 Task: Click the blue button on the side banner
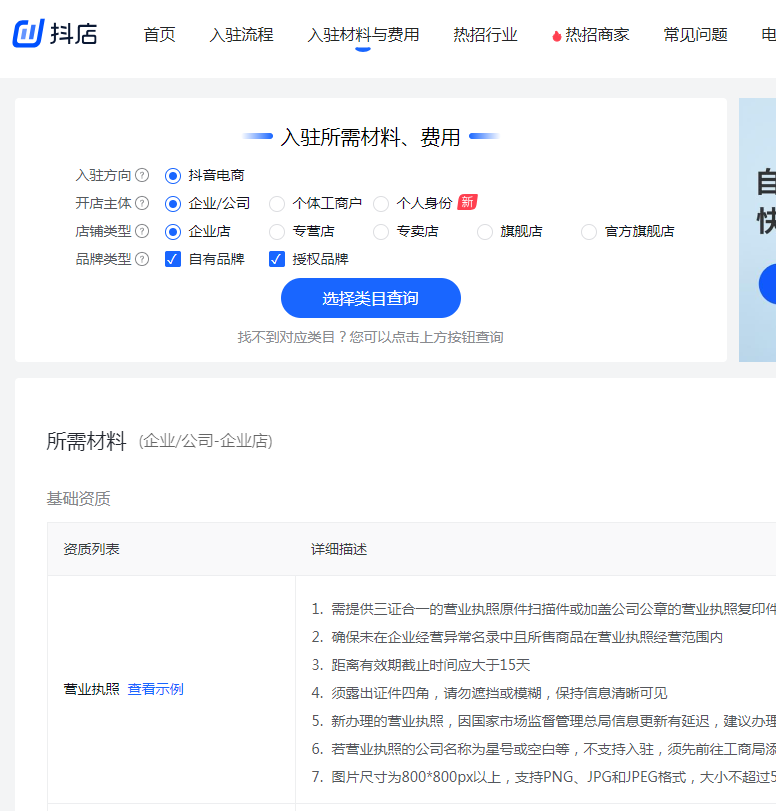click(x=768, y=284)
